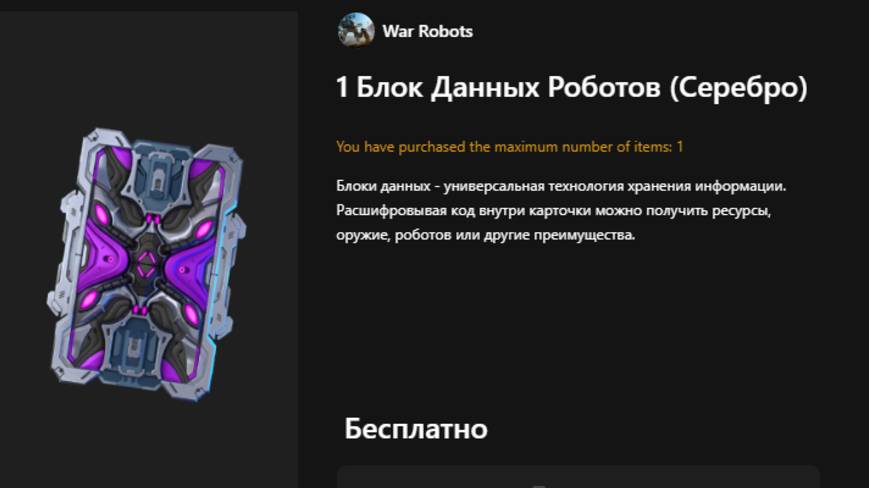Click the "(Серебро)" word in the title

739,88
